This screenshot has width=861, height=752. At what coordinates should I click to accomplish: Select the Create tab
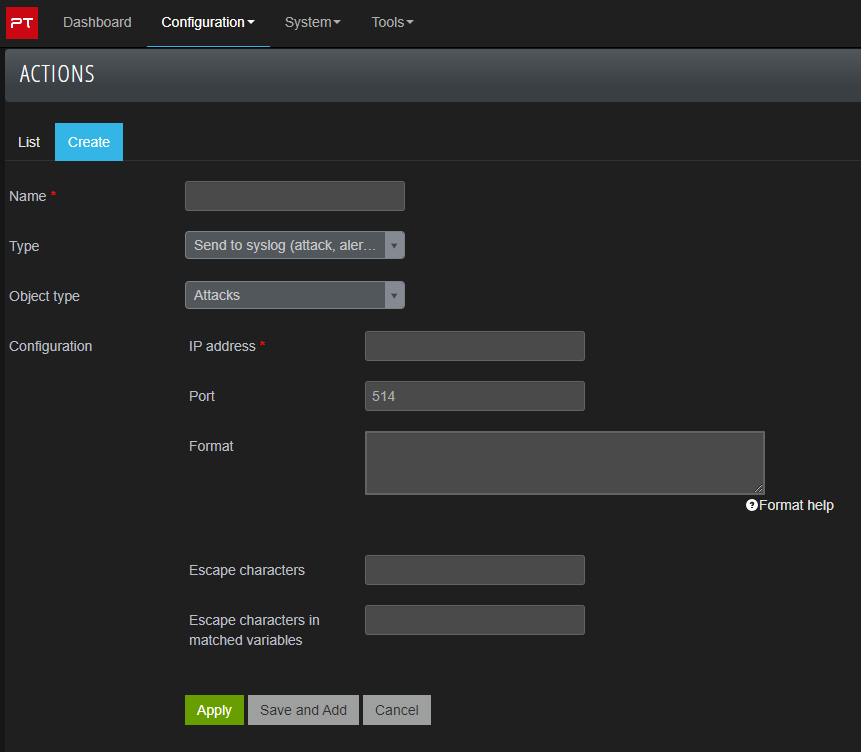(89, 142)
